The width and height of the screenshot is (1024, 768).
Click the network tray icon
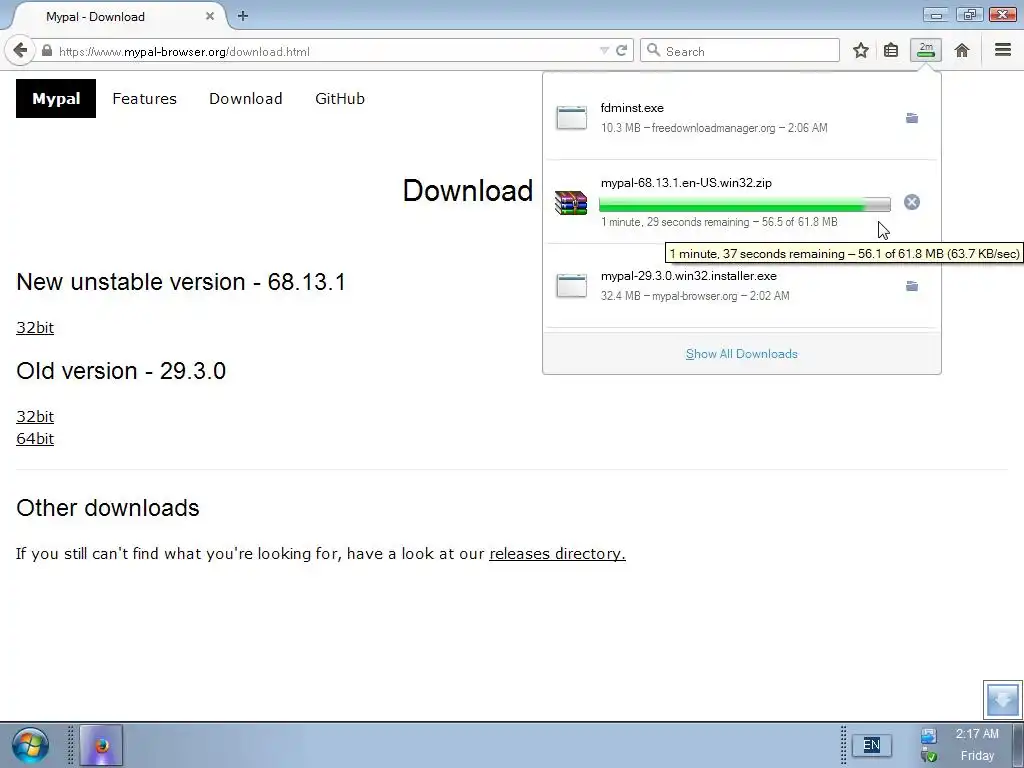click(929, 736)
